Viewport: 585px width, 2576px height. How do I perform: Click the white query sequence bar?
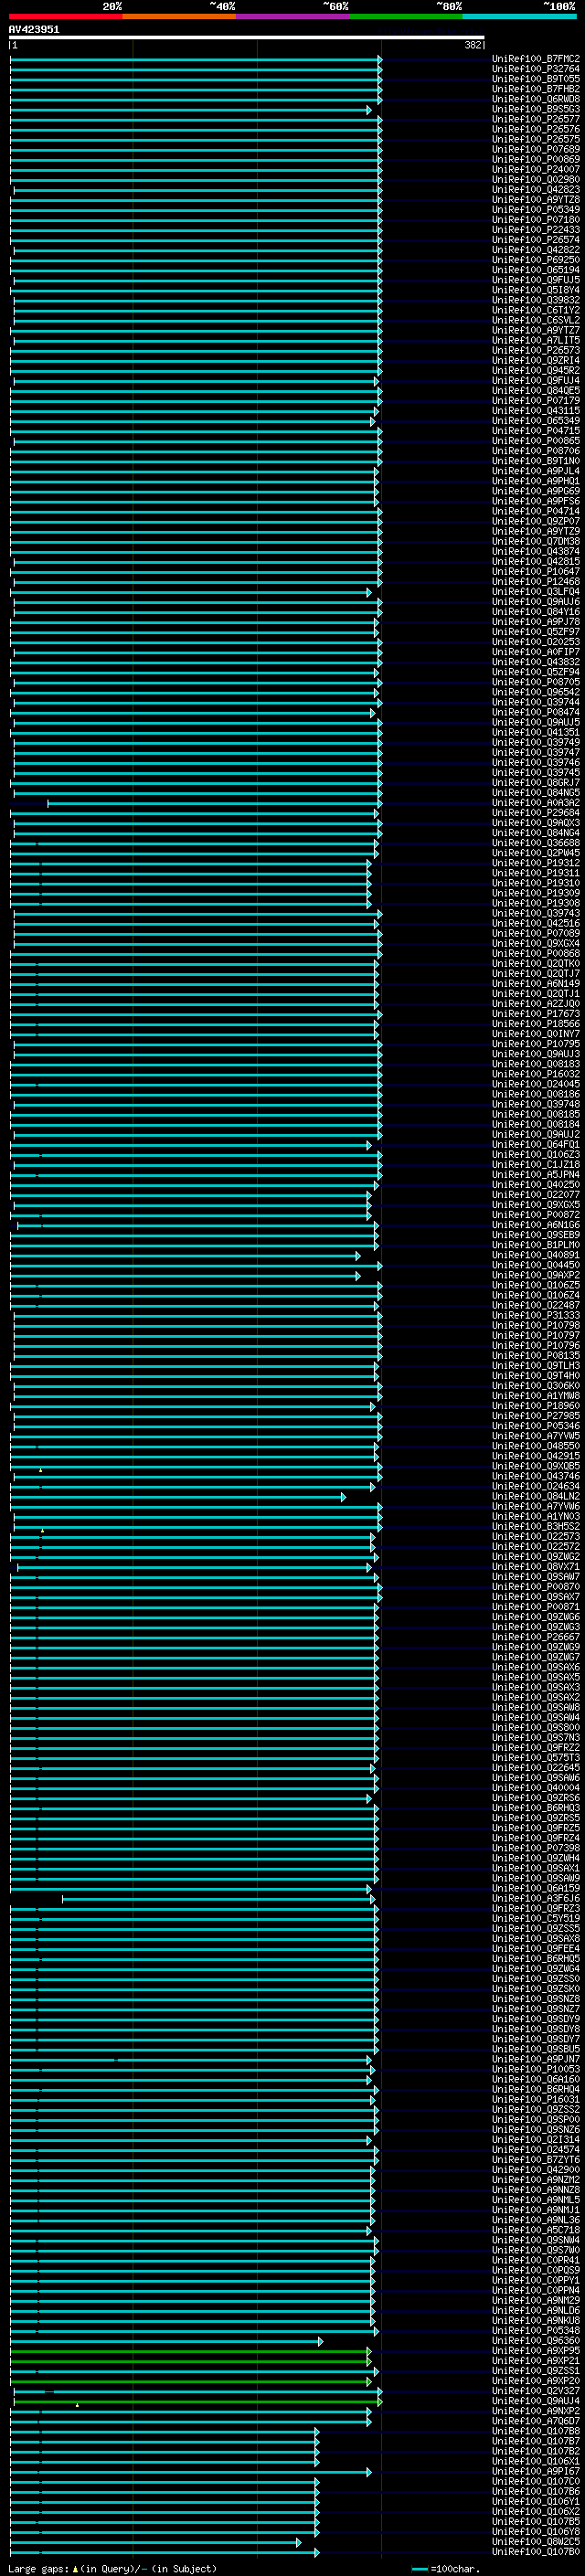247,38
